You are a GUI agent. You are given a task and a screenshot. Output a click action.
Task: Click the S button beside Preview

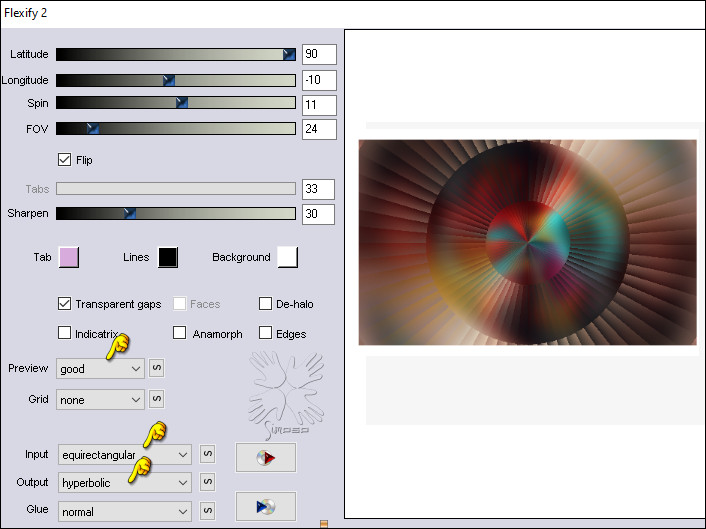156,368
